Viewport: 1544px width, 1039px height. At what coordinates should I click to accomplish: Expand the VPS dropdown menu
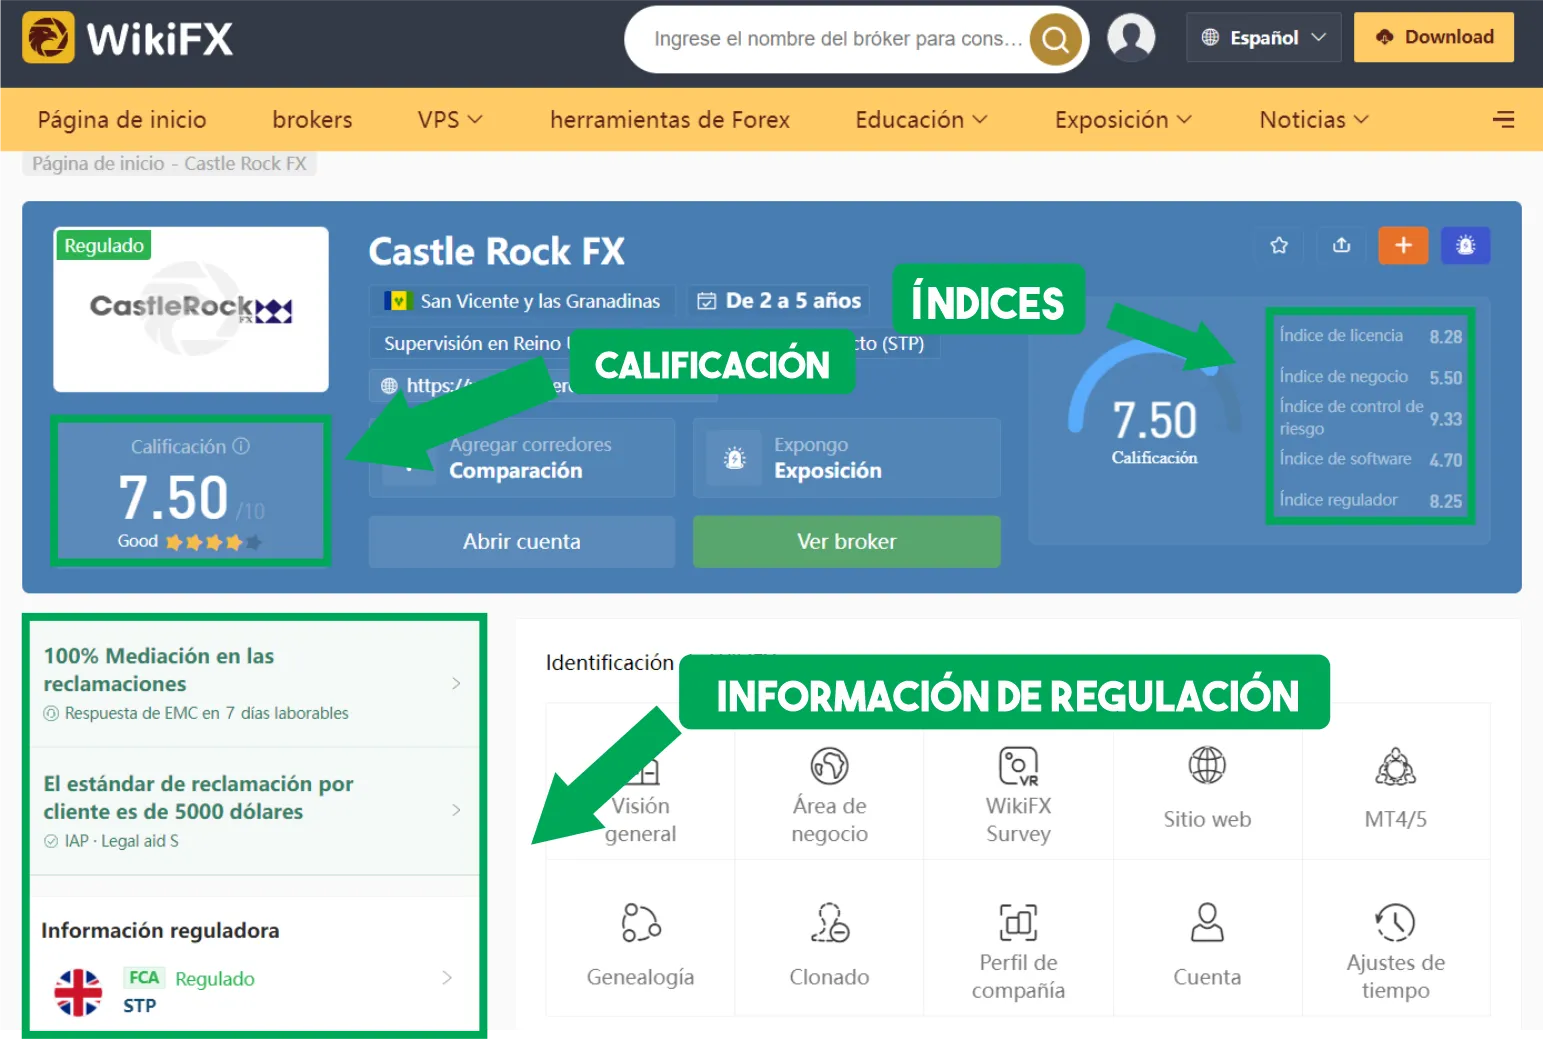450,120
